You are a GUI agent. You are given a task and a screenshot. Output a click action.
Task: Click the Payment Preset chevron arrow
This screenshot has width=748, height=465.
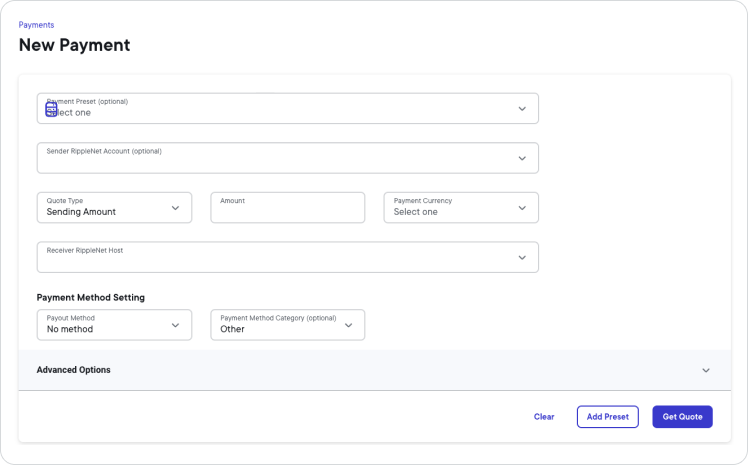pos(522,108)
